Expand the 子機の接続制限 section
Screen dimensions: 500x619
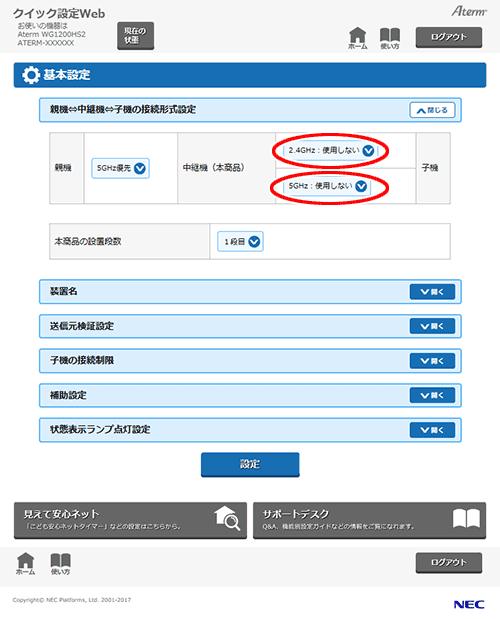[432, 361]
